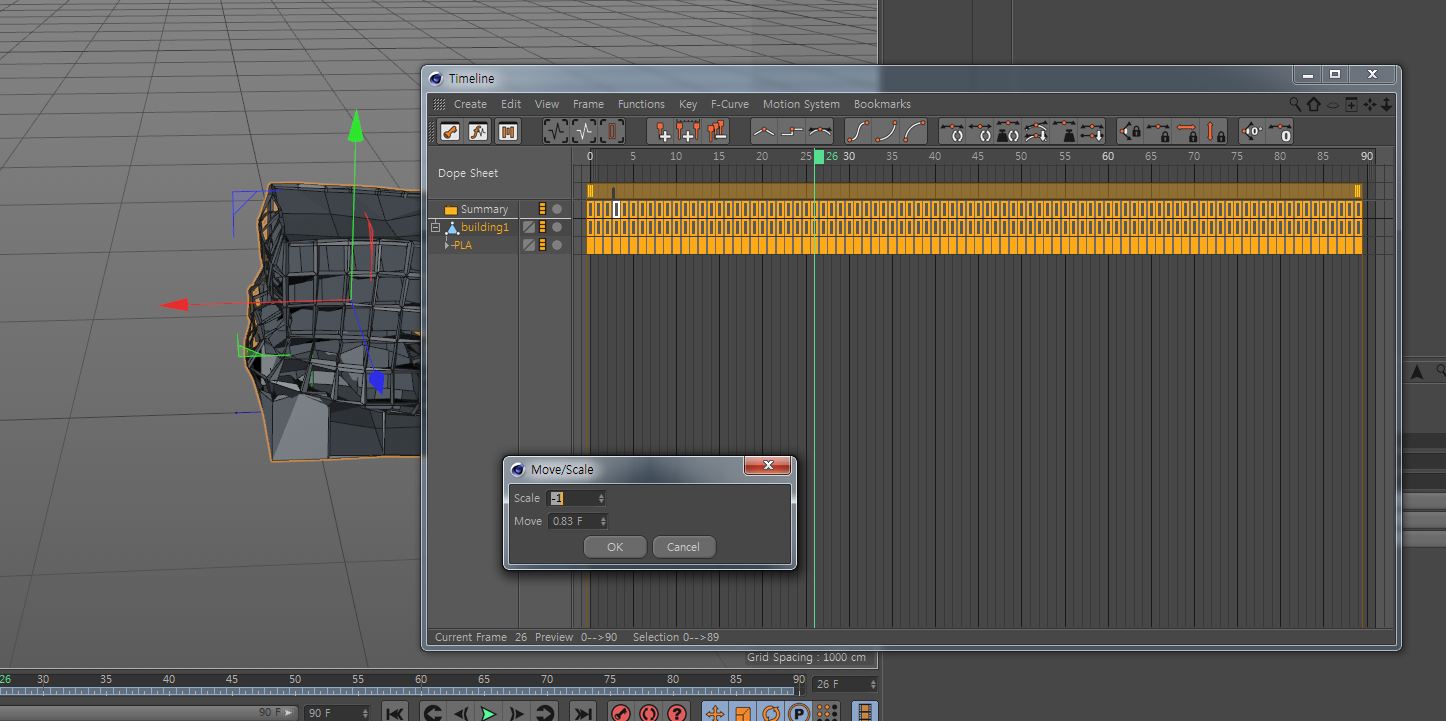Switch to F-Curve mode icon
Viewport: 1446px width, 721px height.
(479, 132)
